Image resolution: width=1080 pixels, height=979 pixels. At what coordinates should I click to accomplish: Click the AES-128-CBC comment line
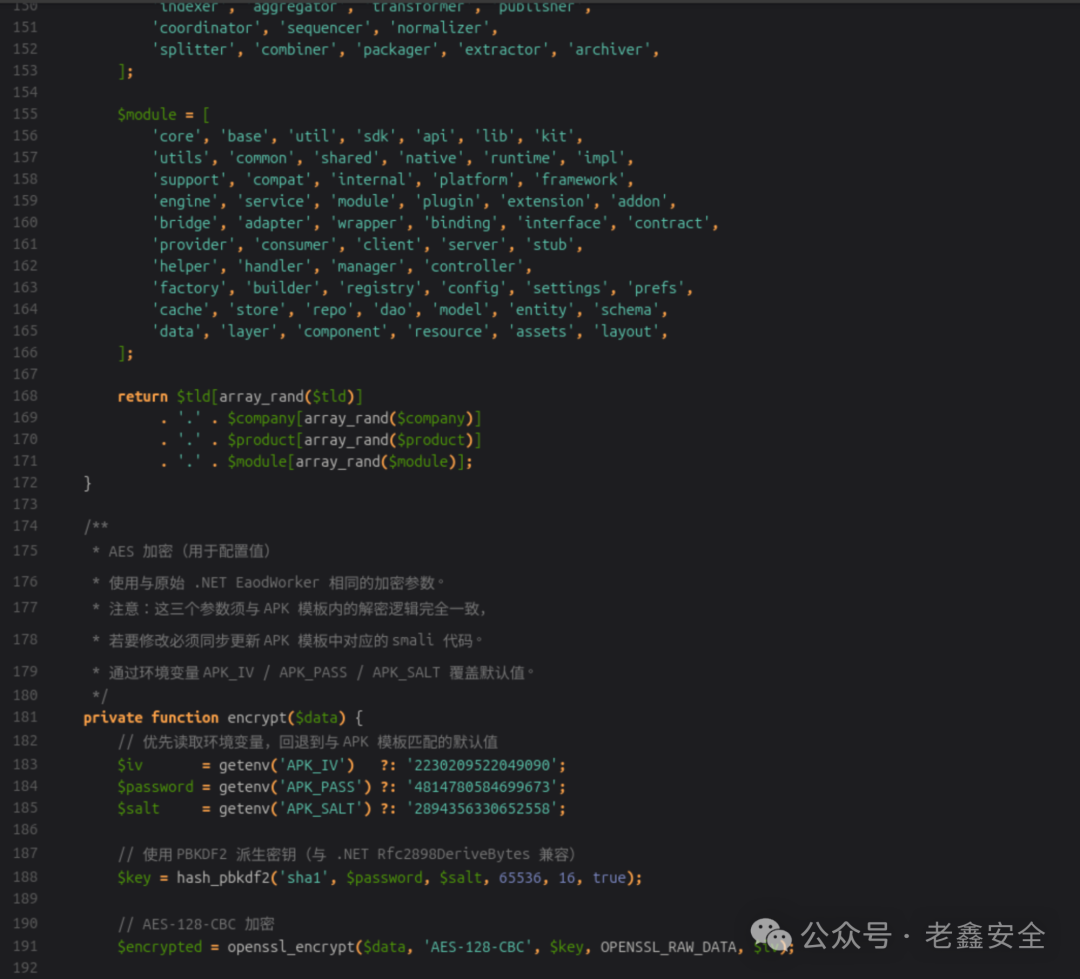tap(196, 924)
